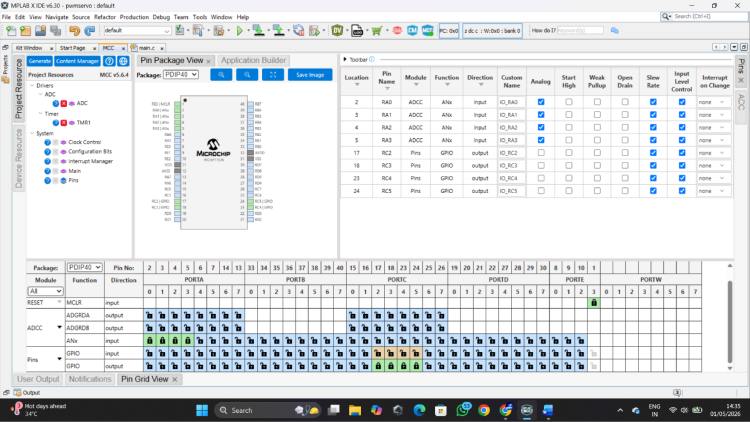Screen dimensions: 750x422
Task: Click the Generate button
Action: [39, 61]
